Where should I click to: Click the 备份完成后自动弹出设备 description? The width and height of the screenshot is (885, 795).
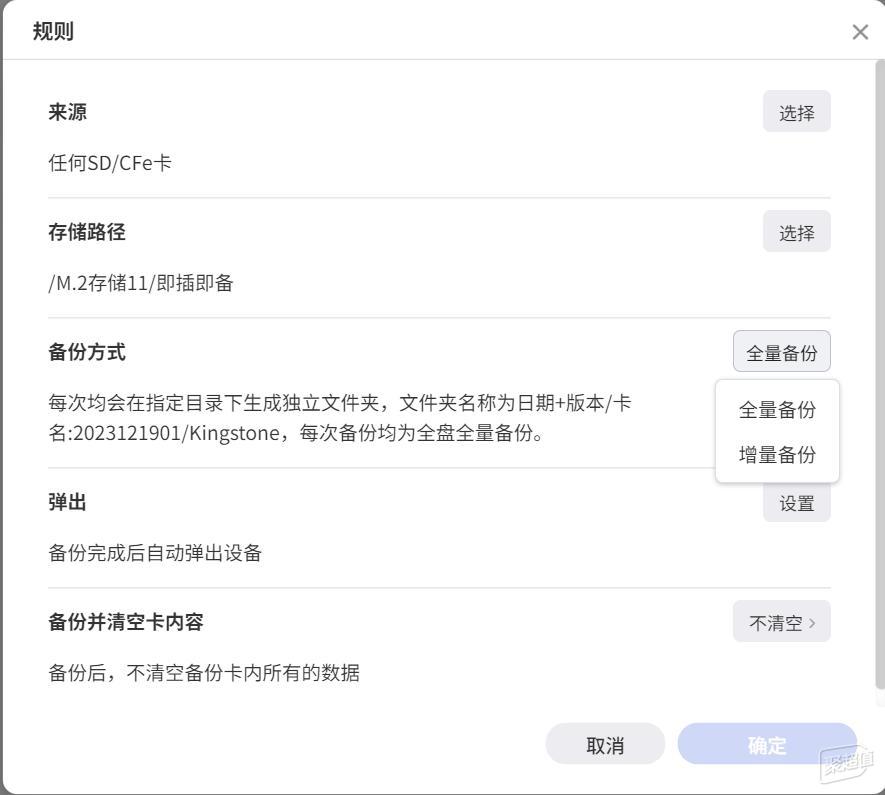click(155, 553)
